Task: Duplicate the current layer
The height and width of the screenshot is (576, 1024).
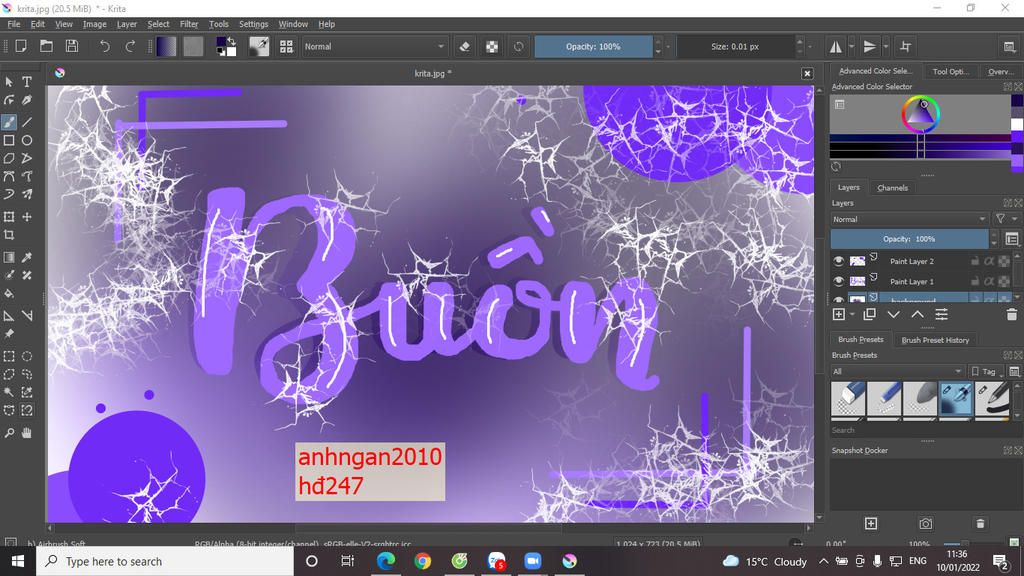Action: click(x=869, y=315)
